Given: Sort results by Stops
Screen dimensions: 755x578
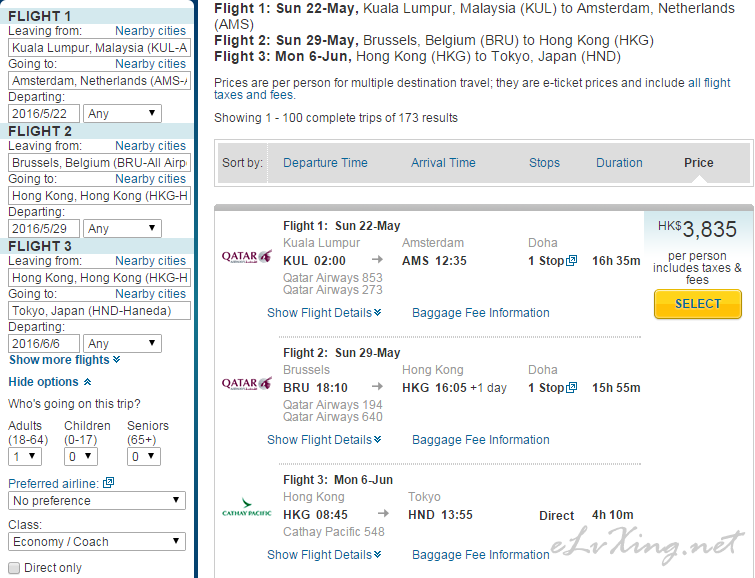Looking at the screenshot, I should (x=544, y=163).
